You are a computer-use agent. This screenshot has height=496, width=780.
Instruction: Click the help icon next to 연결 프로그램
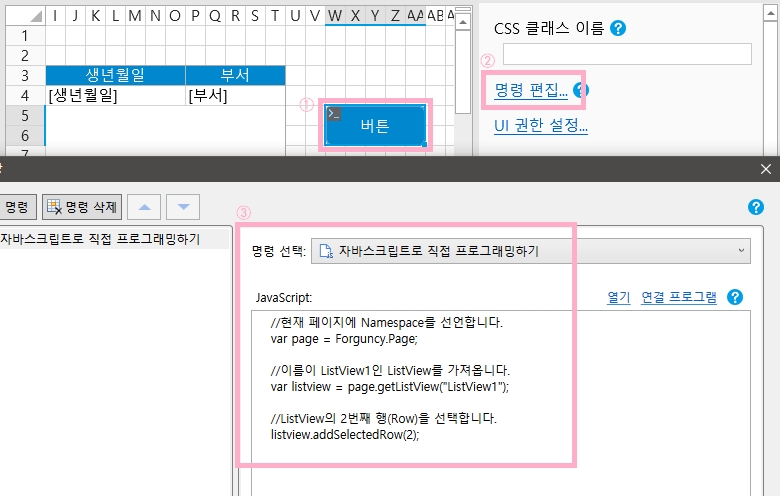click(735, 297)
